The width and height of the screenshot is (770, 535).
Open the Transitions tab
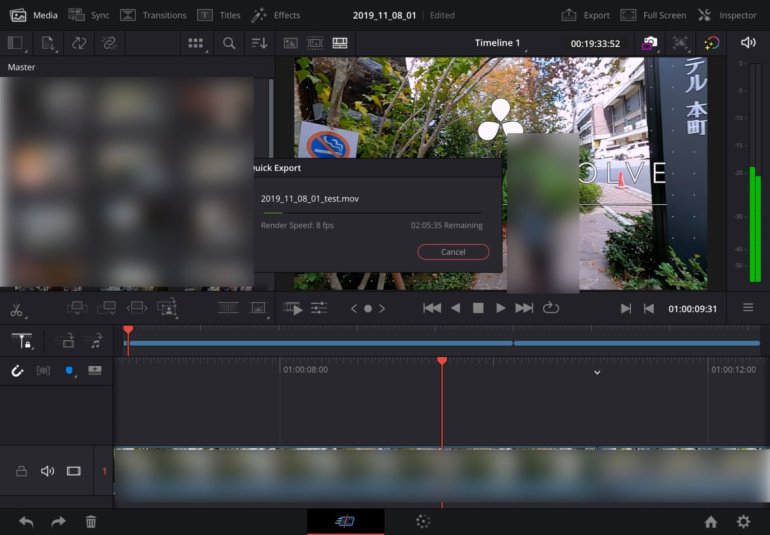(153, 15)
